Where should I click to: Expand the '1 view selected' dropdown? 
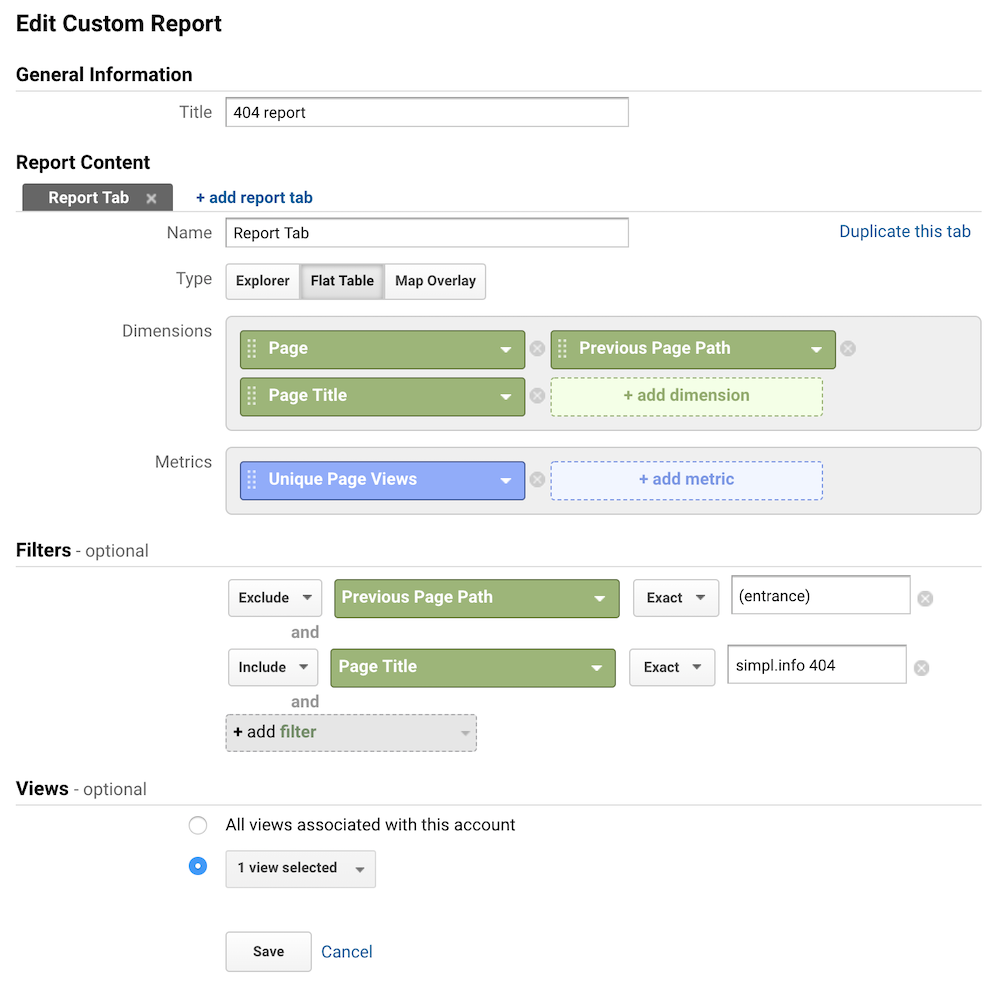point(300,868)
